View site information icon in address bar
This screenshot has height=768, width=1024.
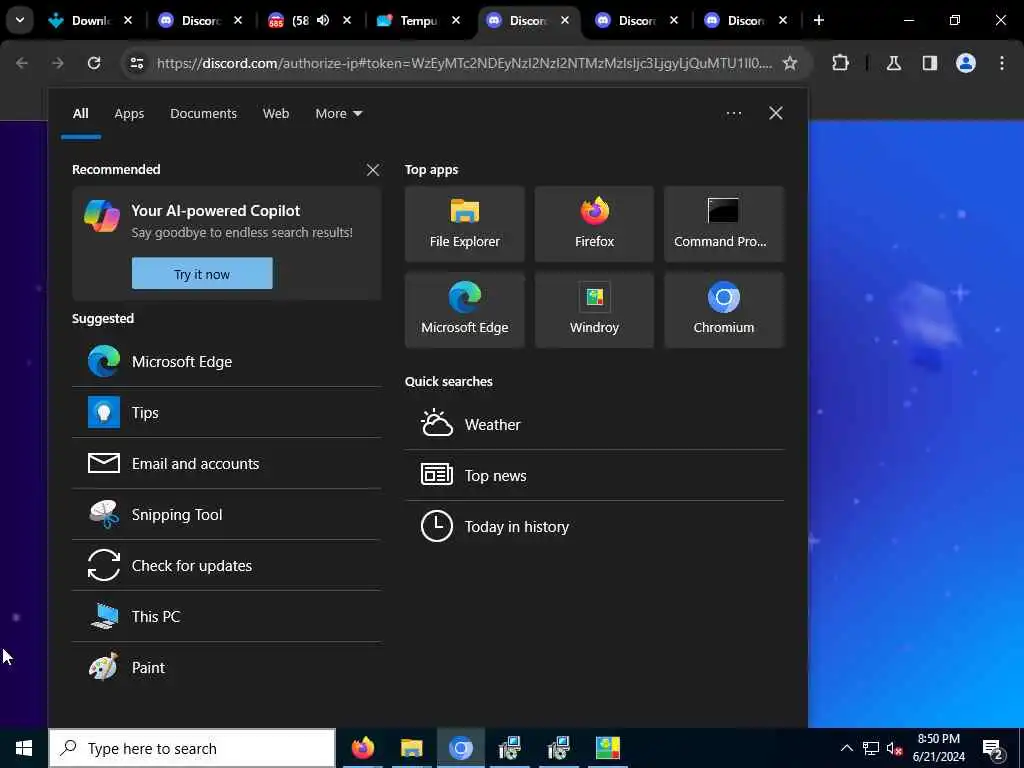pos(136,63)
